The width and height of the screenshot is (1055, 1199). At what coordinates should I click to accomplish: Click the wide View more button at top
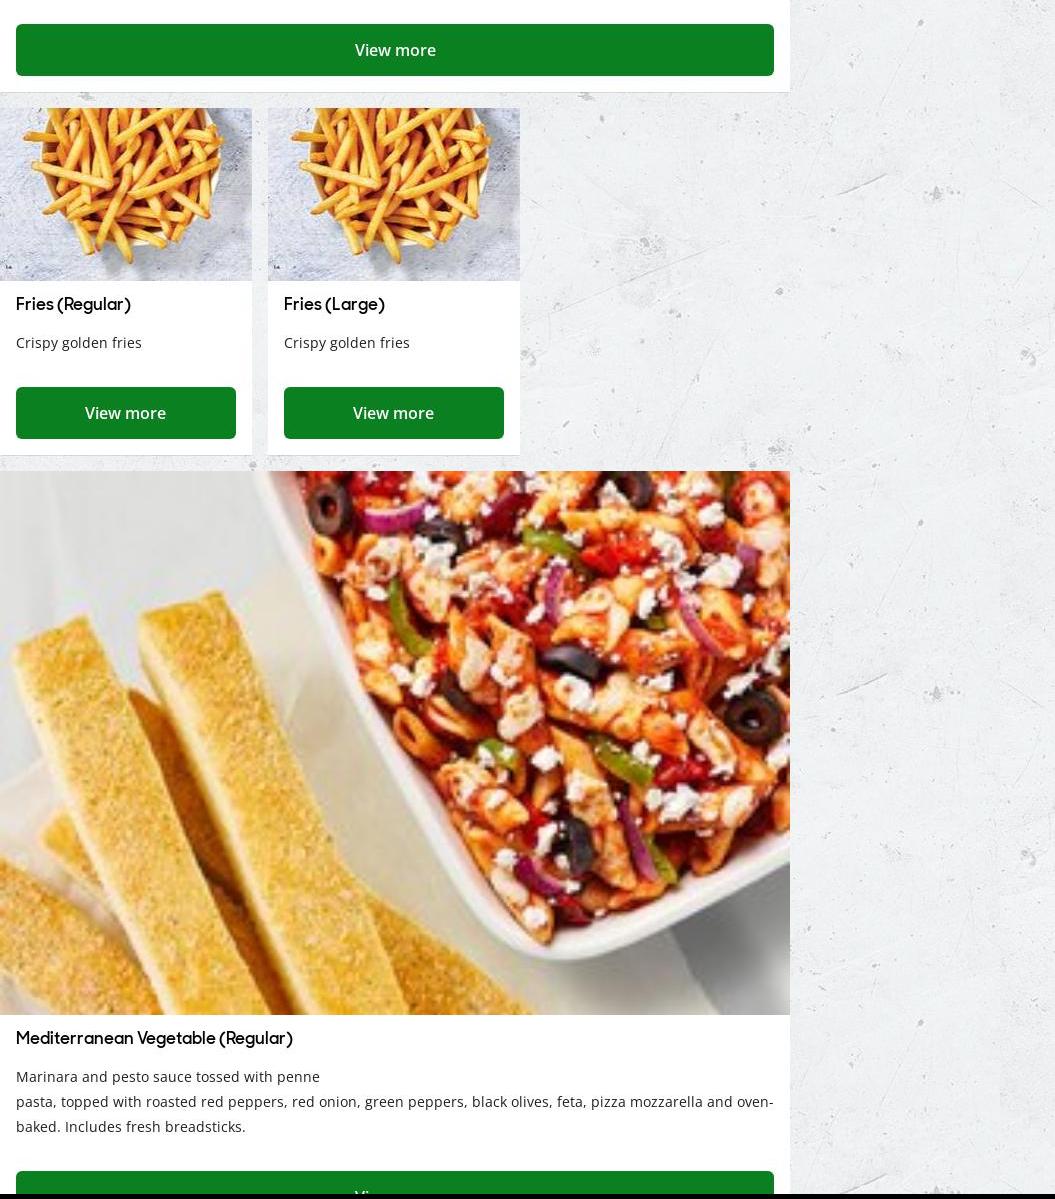point(394,50)
